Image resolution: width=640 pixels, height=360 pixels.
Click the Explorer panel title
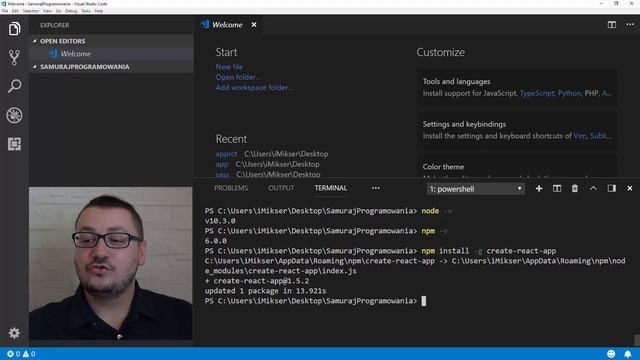(x=55, y=25)
